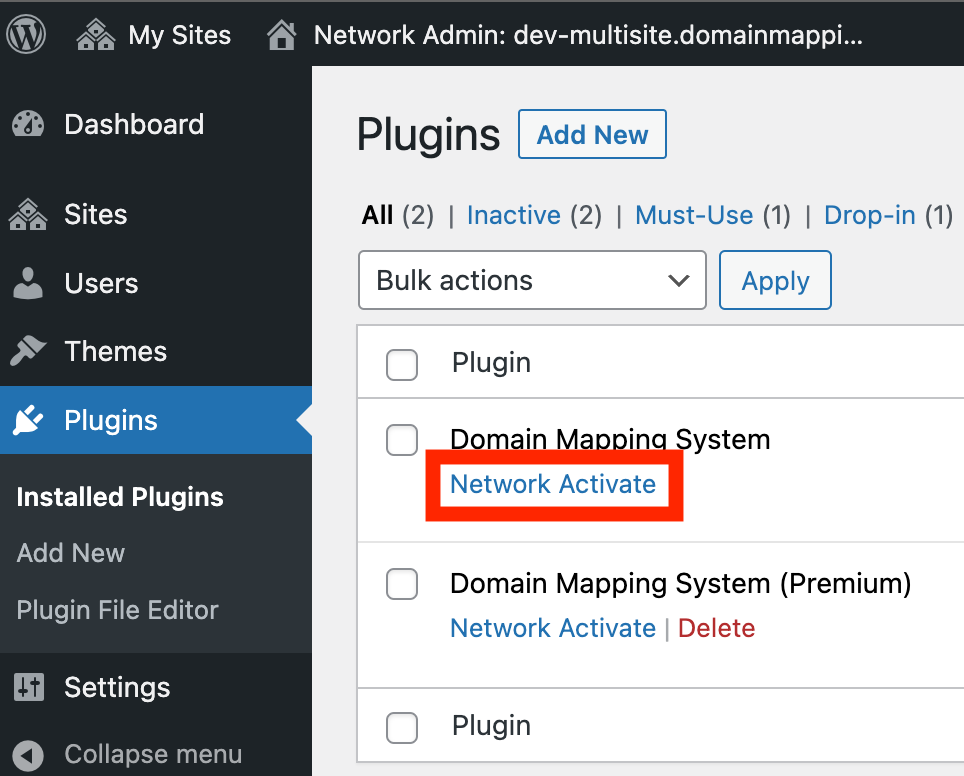This screenshot has width=964, height=776.
Task: Open My Sites network icon
Action: pos(95,36)
